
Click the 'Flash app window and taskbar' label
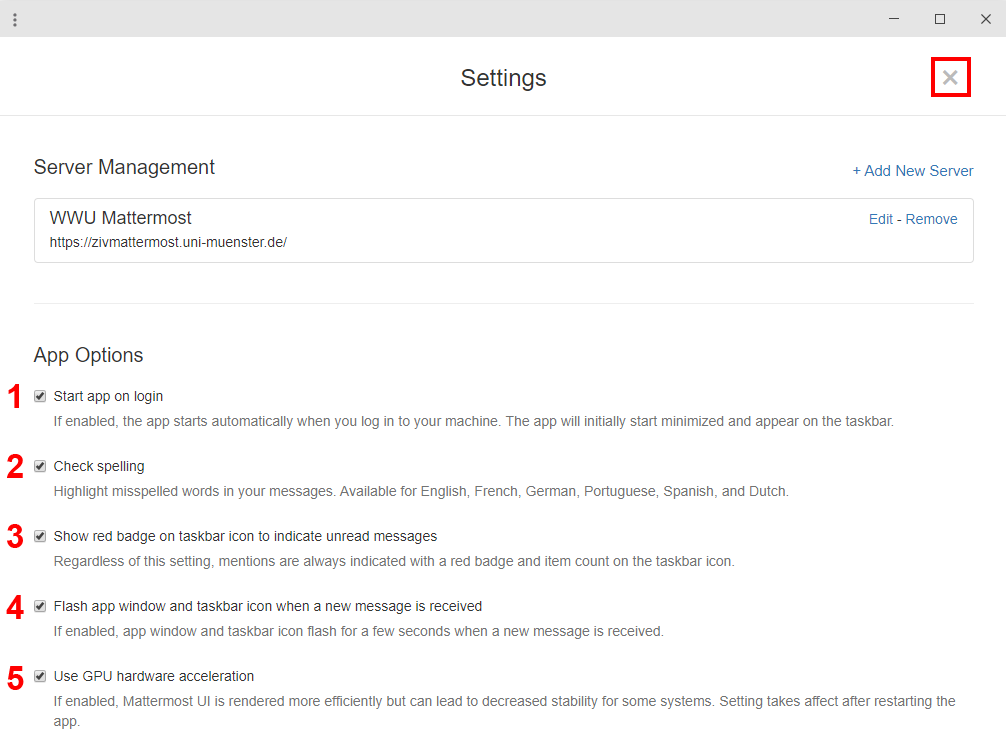pyautogui.click(x=267, y=606)
